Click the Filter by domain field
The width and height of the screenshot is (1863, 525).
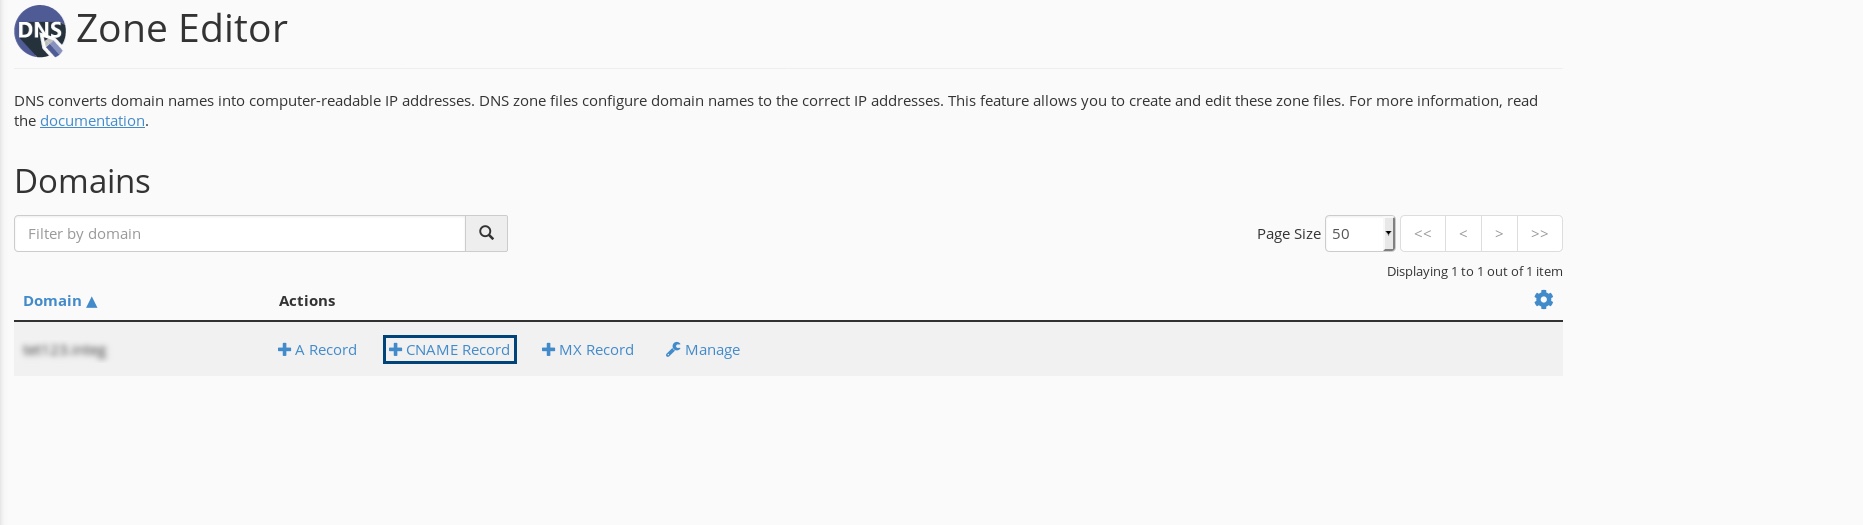coord(240,234)
